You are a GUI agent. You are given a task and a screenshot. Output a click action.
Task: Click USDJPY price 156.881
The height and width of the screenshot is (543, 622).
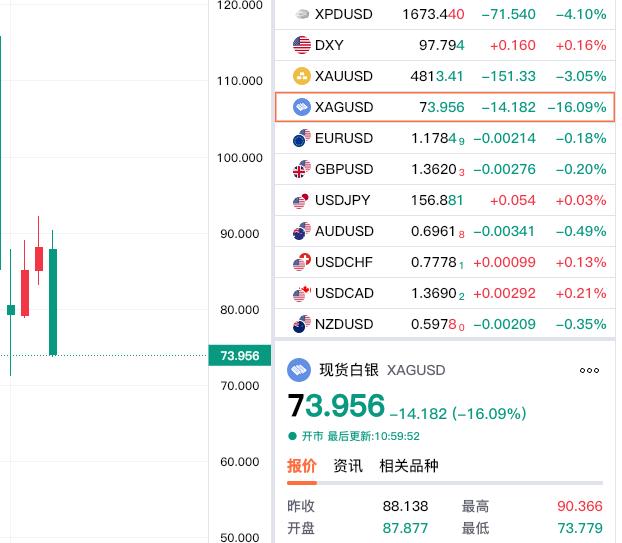pos(437,200)
